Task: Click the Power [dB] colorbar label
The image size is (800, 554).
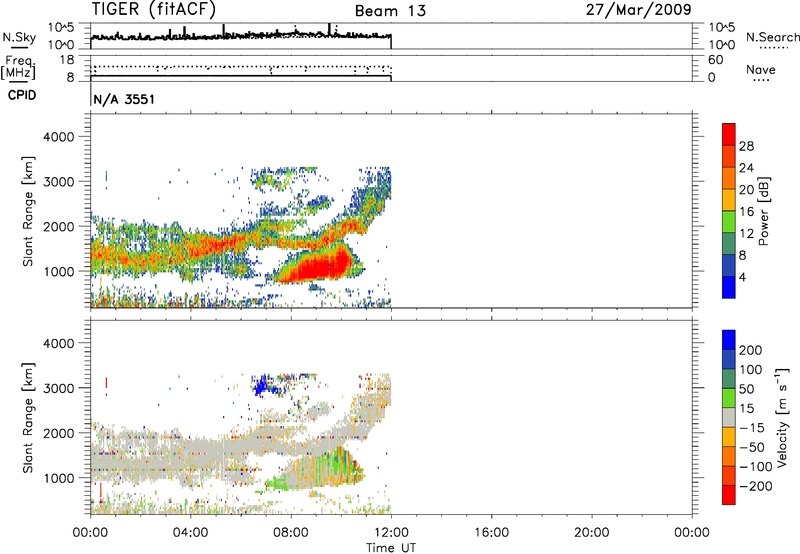Action: [763, 211]
